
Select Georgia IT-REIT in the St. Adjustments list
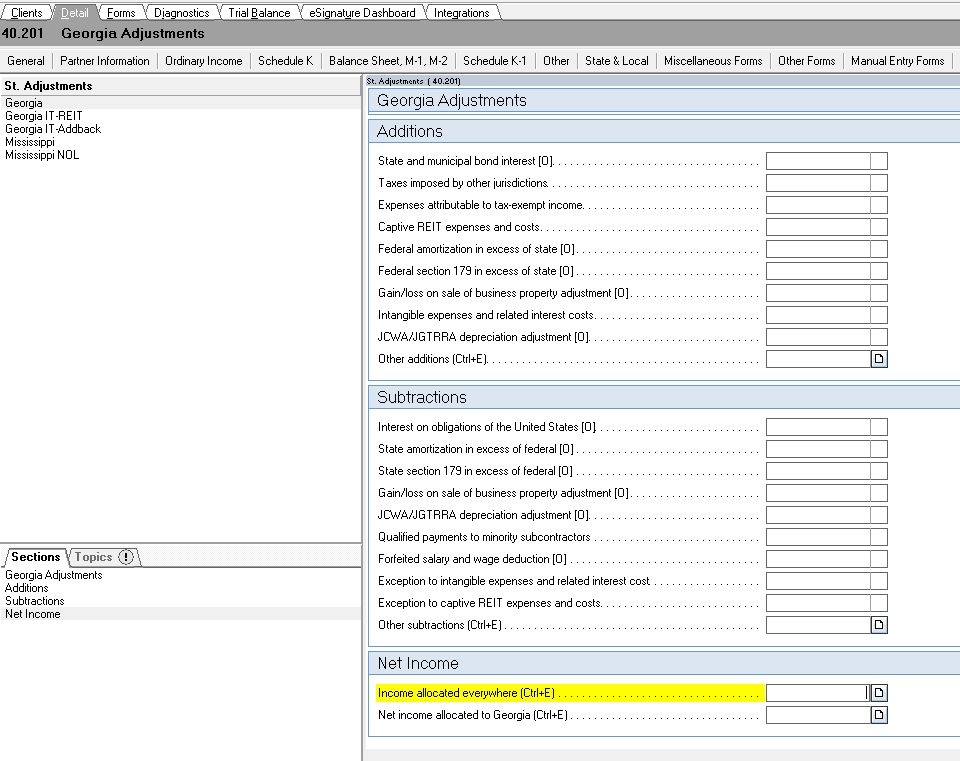tap(45, 115)
